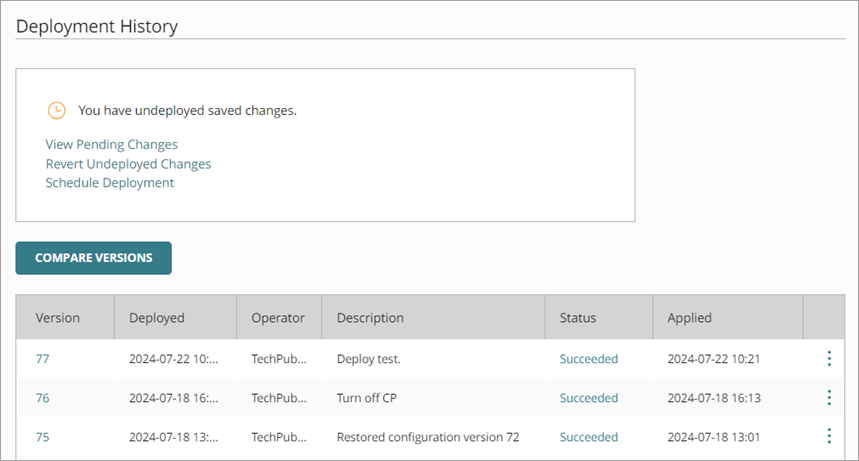859x461 pixels.
Task: Sort by the Deployed column header
Action: [157, 318]
